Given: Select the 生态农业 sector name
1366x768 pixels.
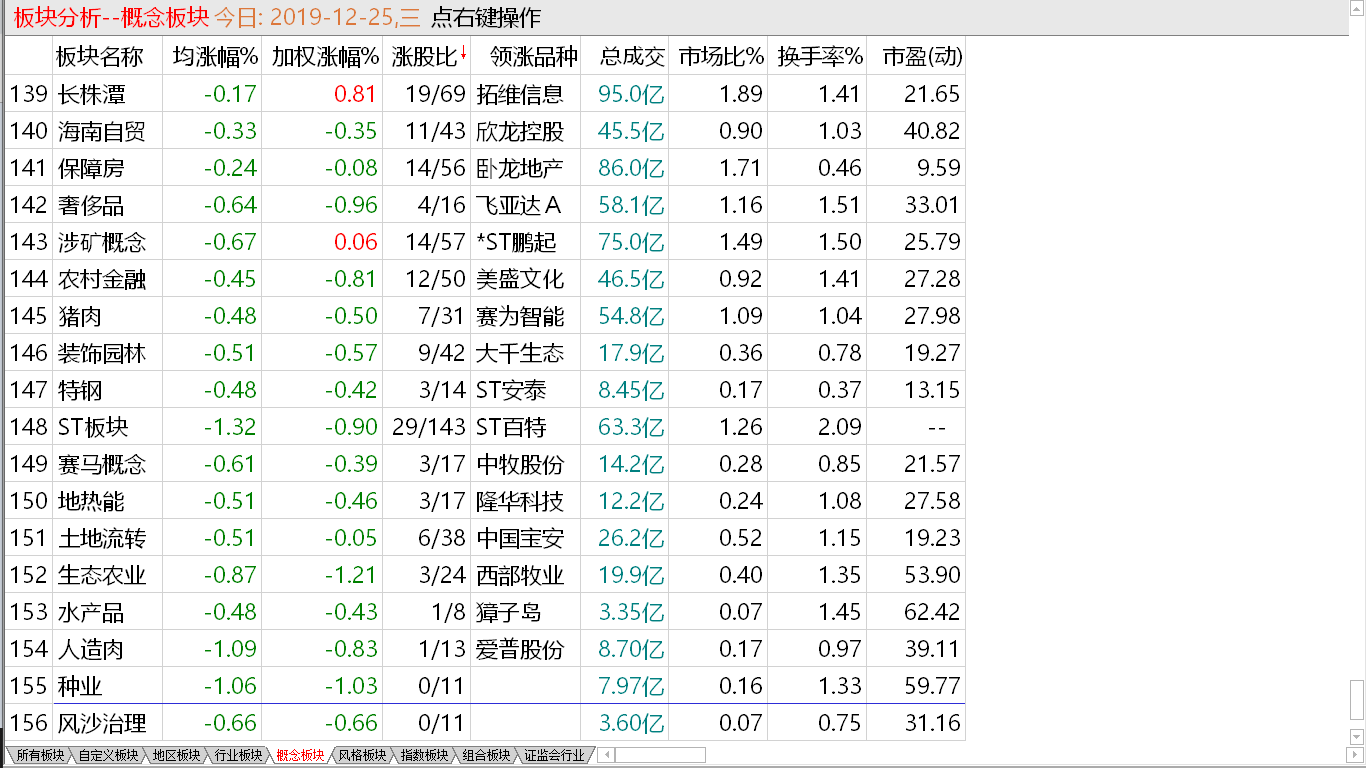Looking at the screenshot, I should 102,575.
